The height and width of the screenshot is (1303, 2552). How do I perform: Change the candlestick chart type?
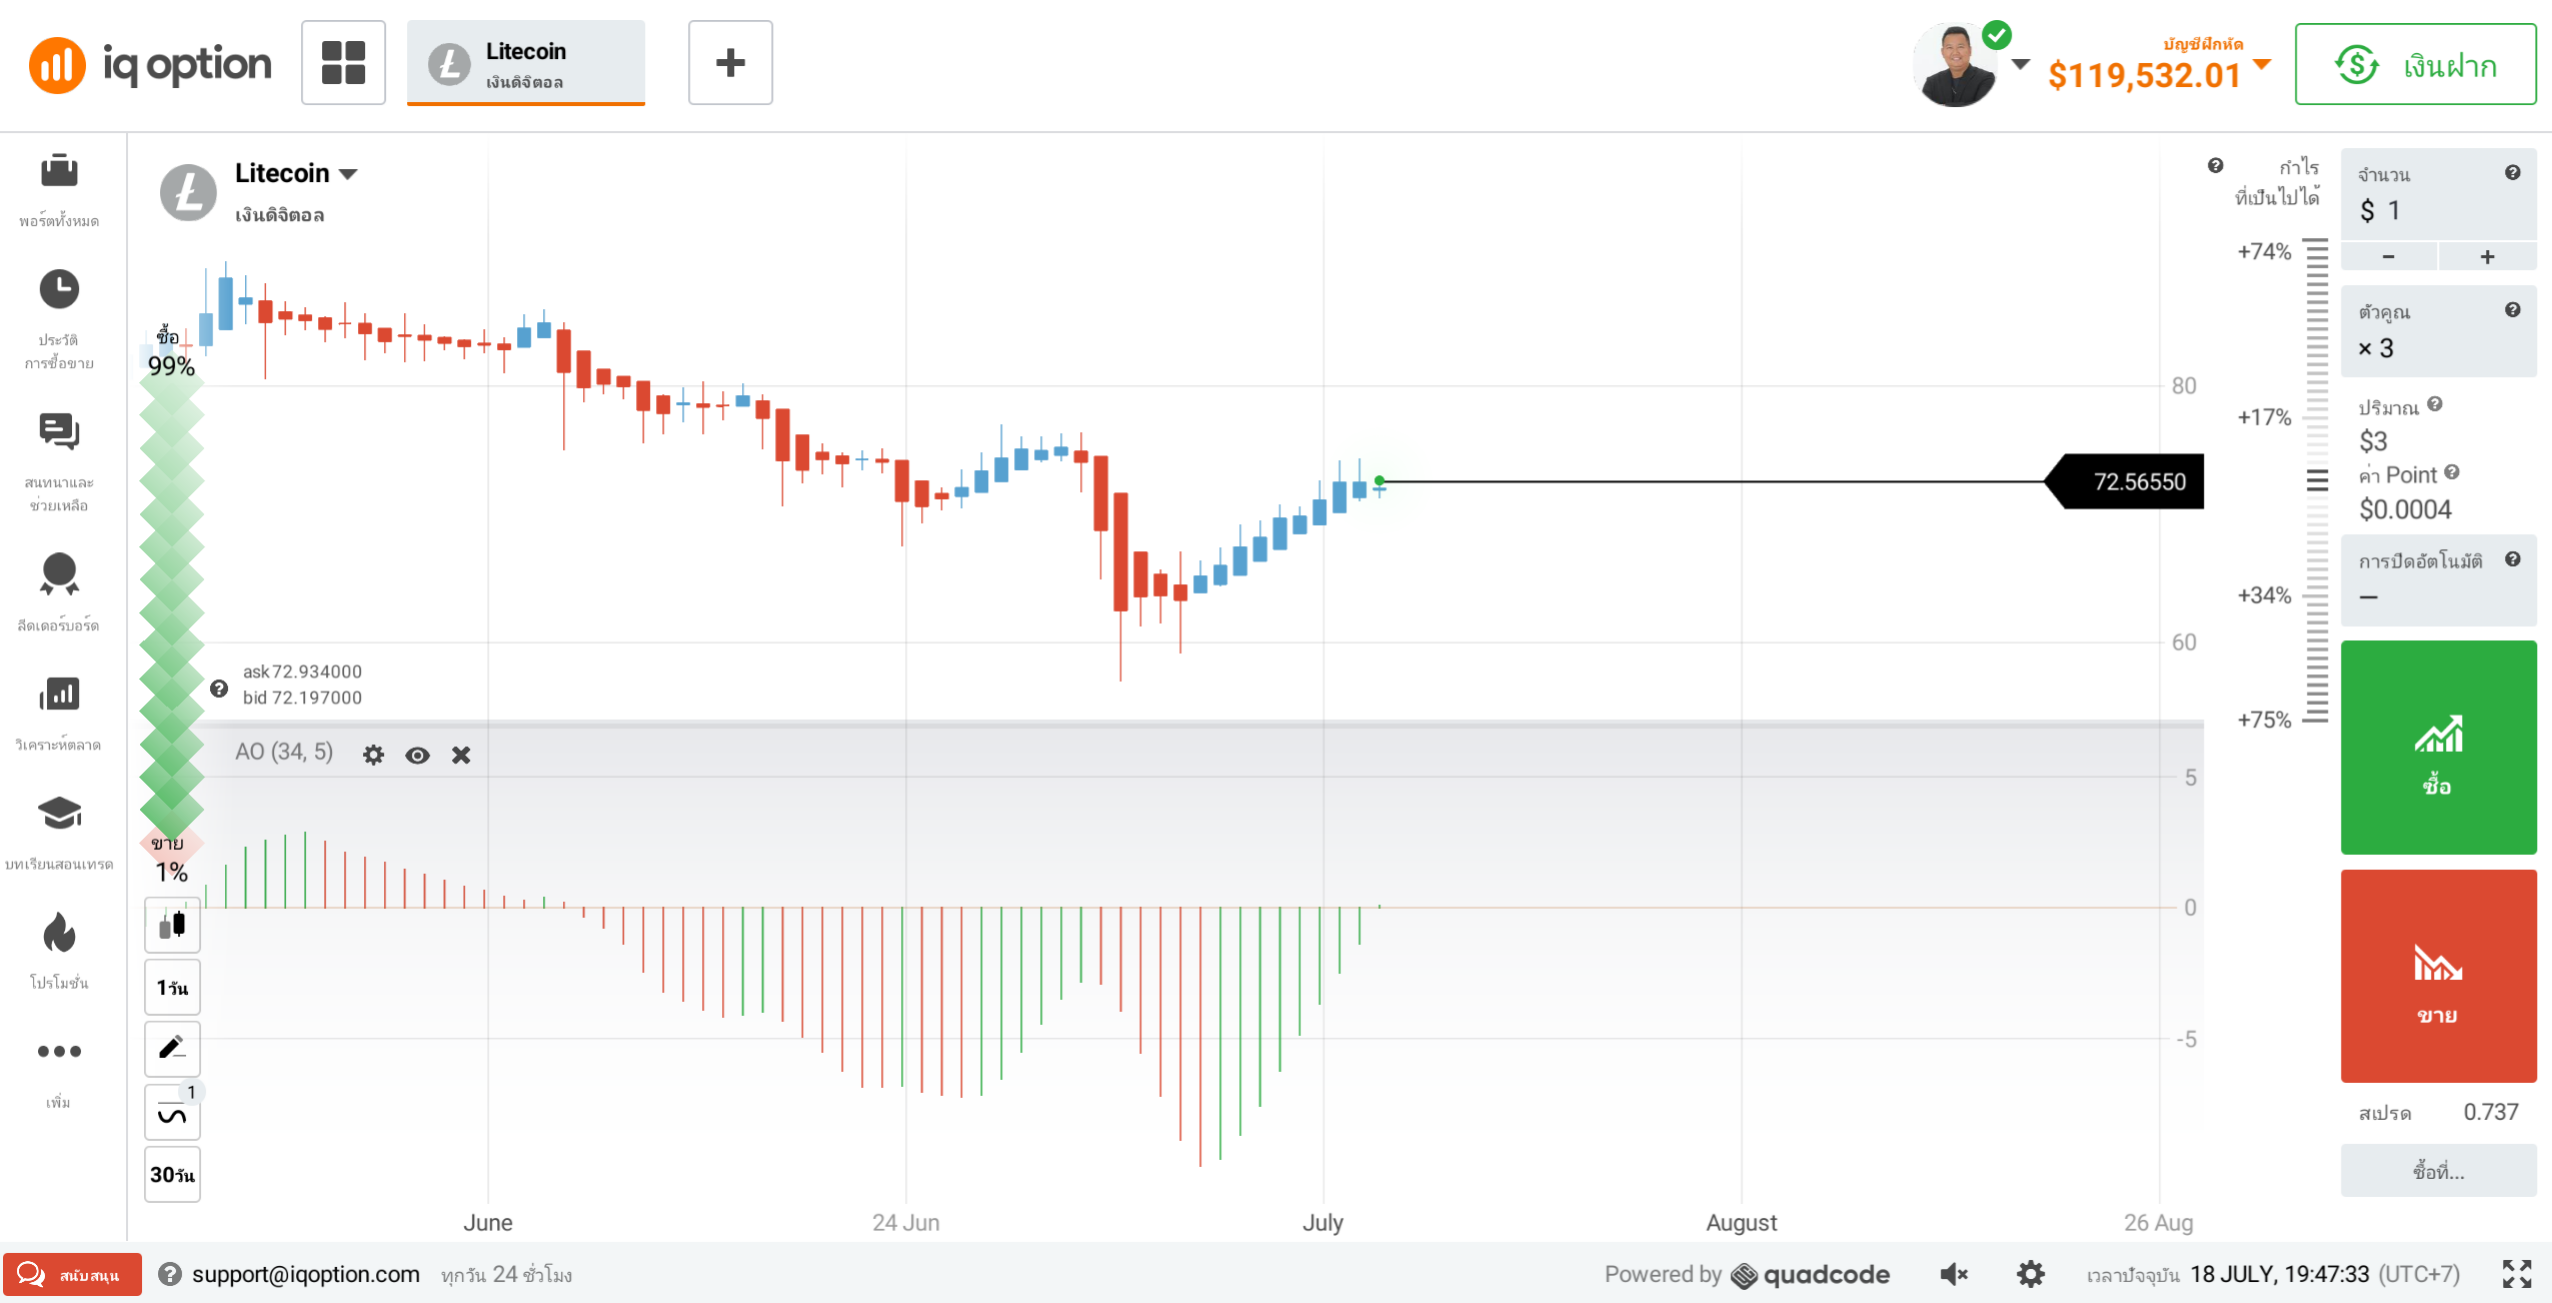click(x=172, y=925)
